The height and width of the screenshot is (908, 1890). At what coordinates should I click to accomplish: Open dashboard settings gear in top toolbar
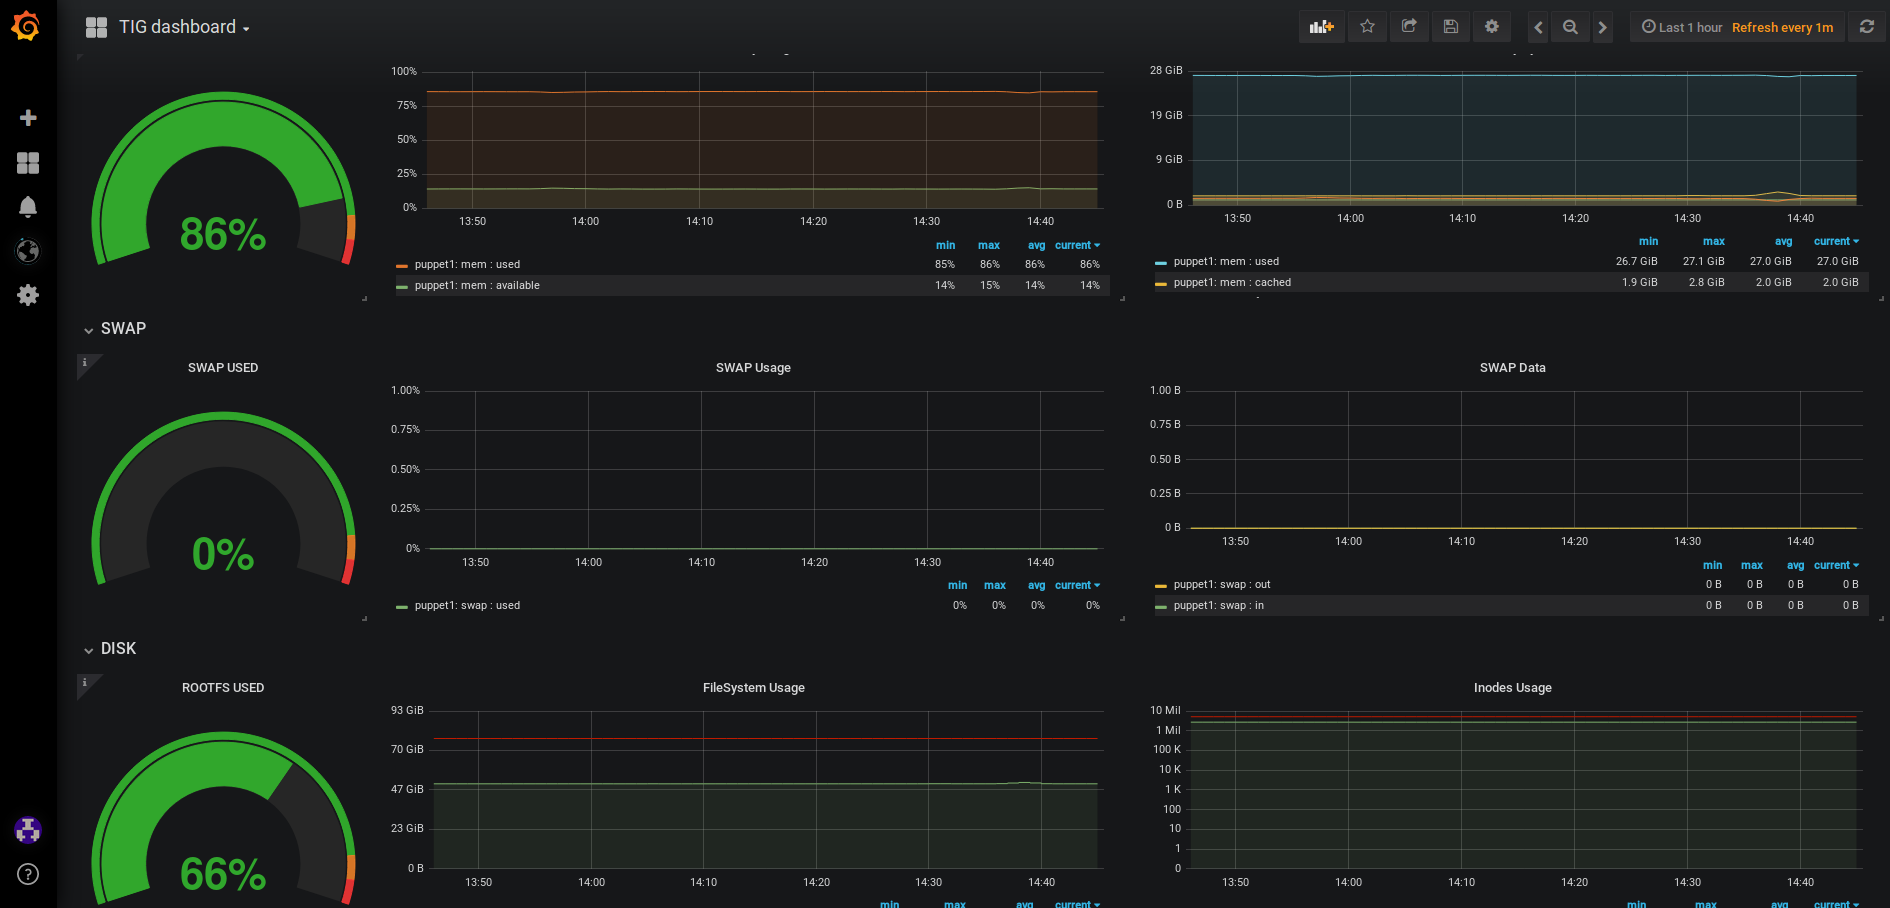pyautogui.click(x=1491, y=27)
